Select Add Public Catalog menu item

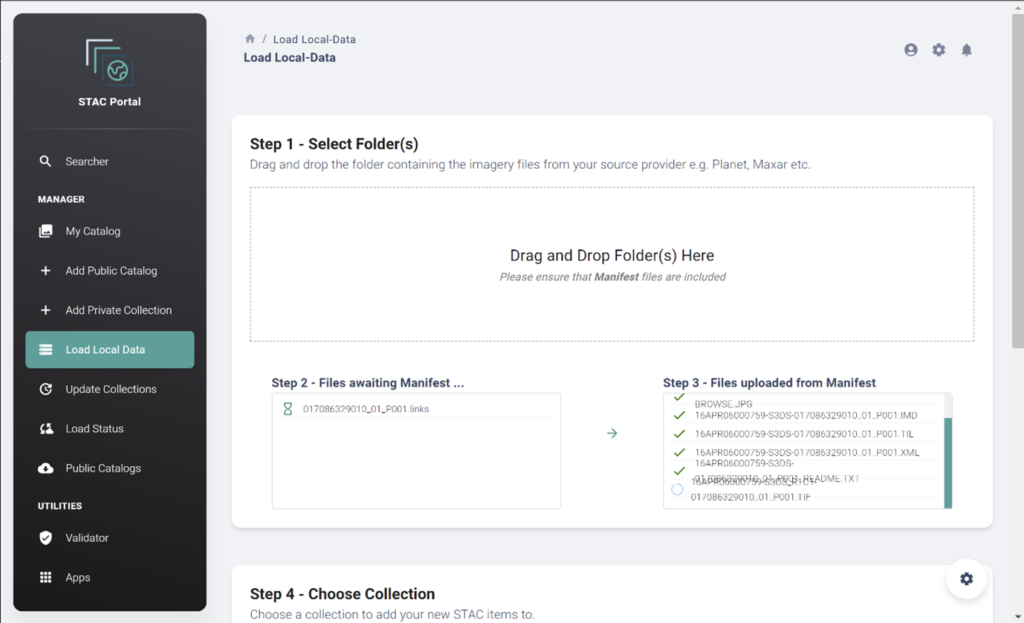(x=111, y=271)
